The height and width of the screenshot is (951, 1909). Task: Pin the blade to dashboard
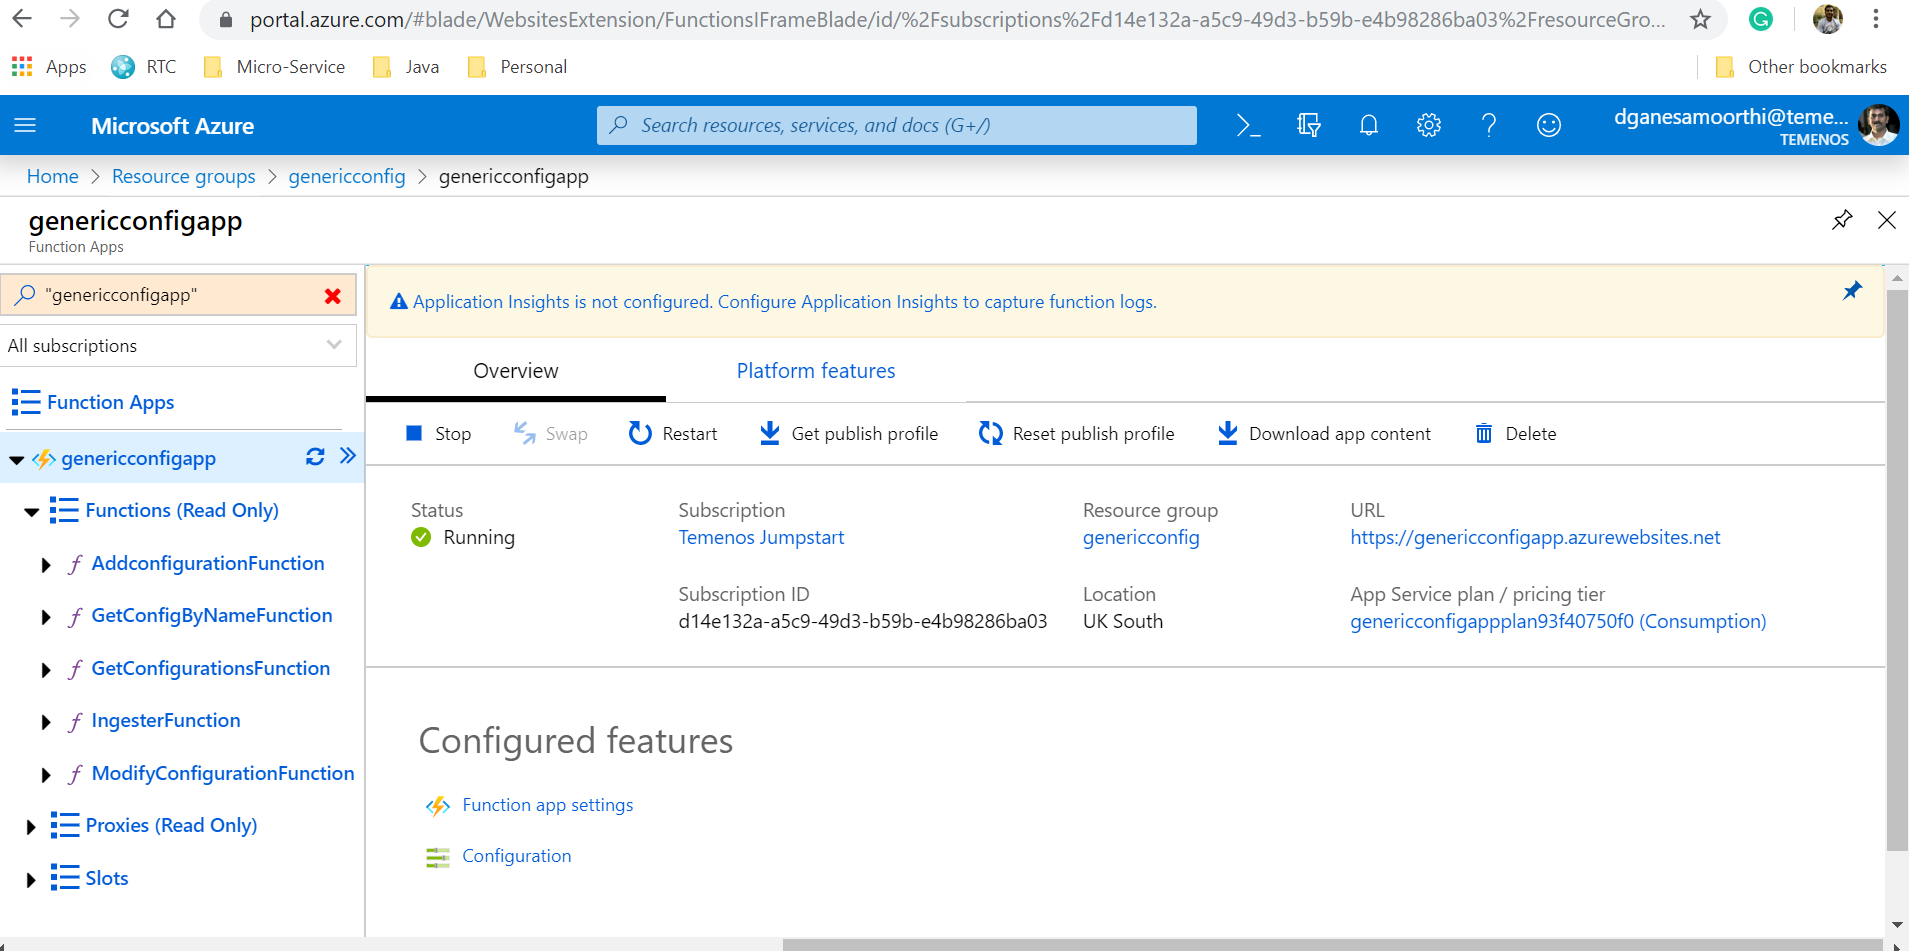coord(1841,220)
